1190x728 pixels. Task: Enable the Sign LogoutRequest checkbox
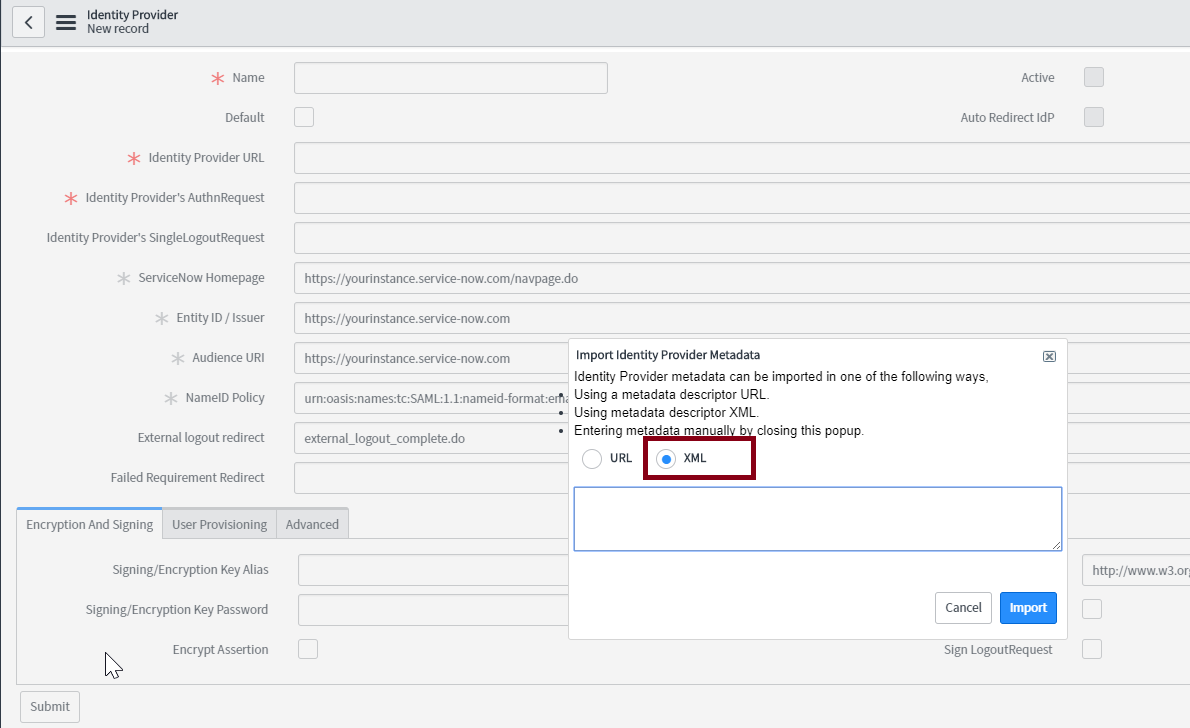coord(1092,649)
